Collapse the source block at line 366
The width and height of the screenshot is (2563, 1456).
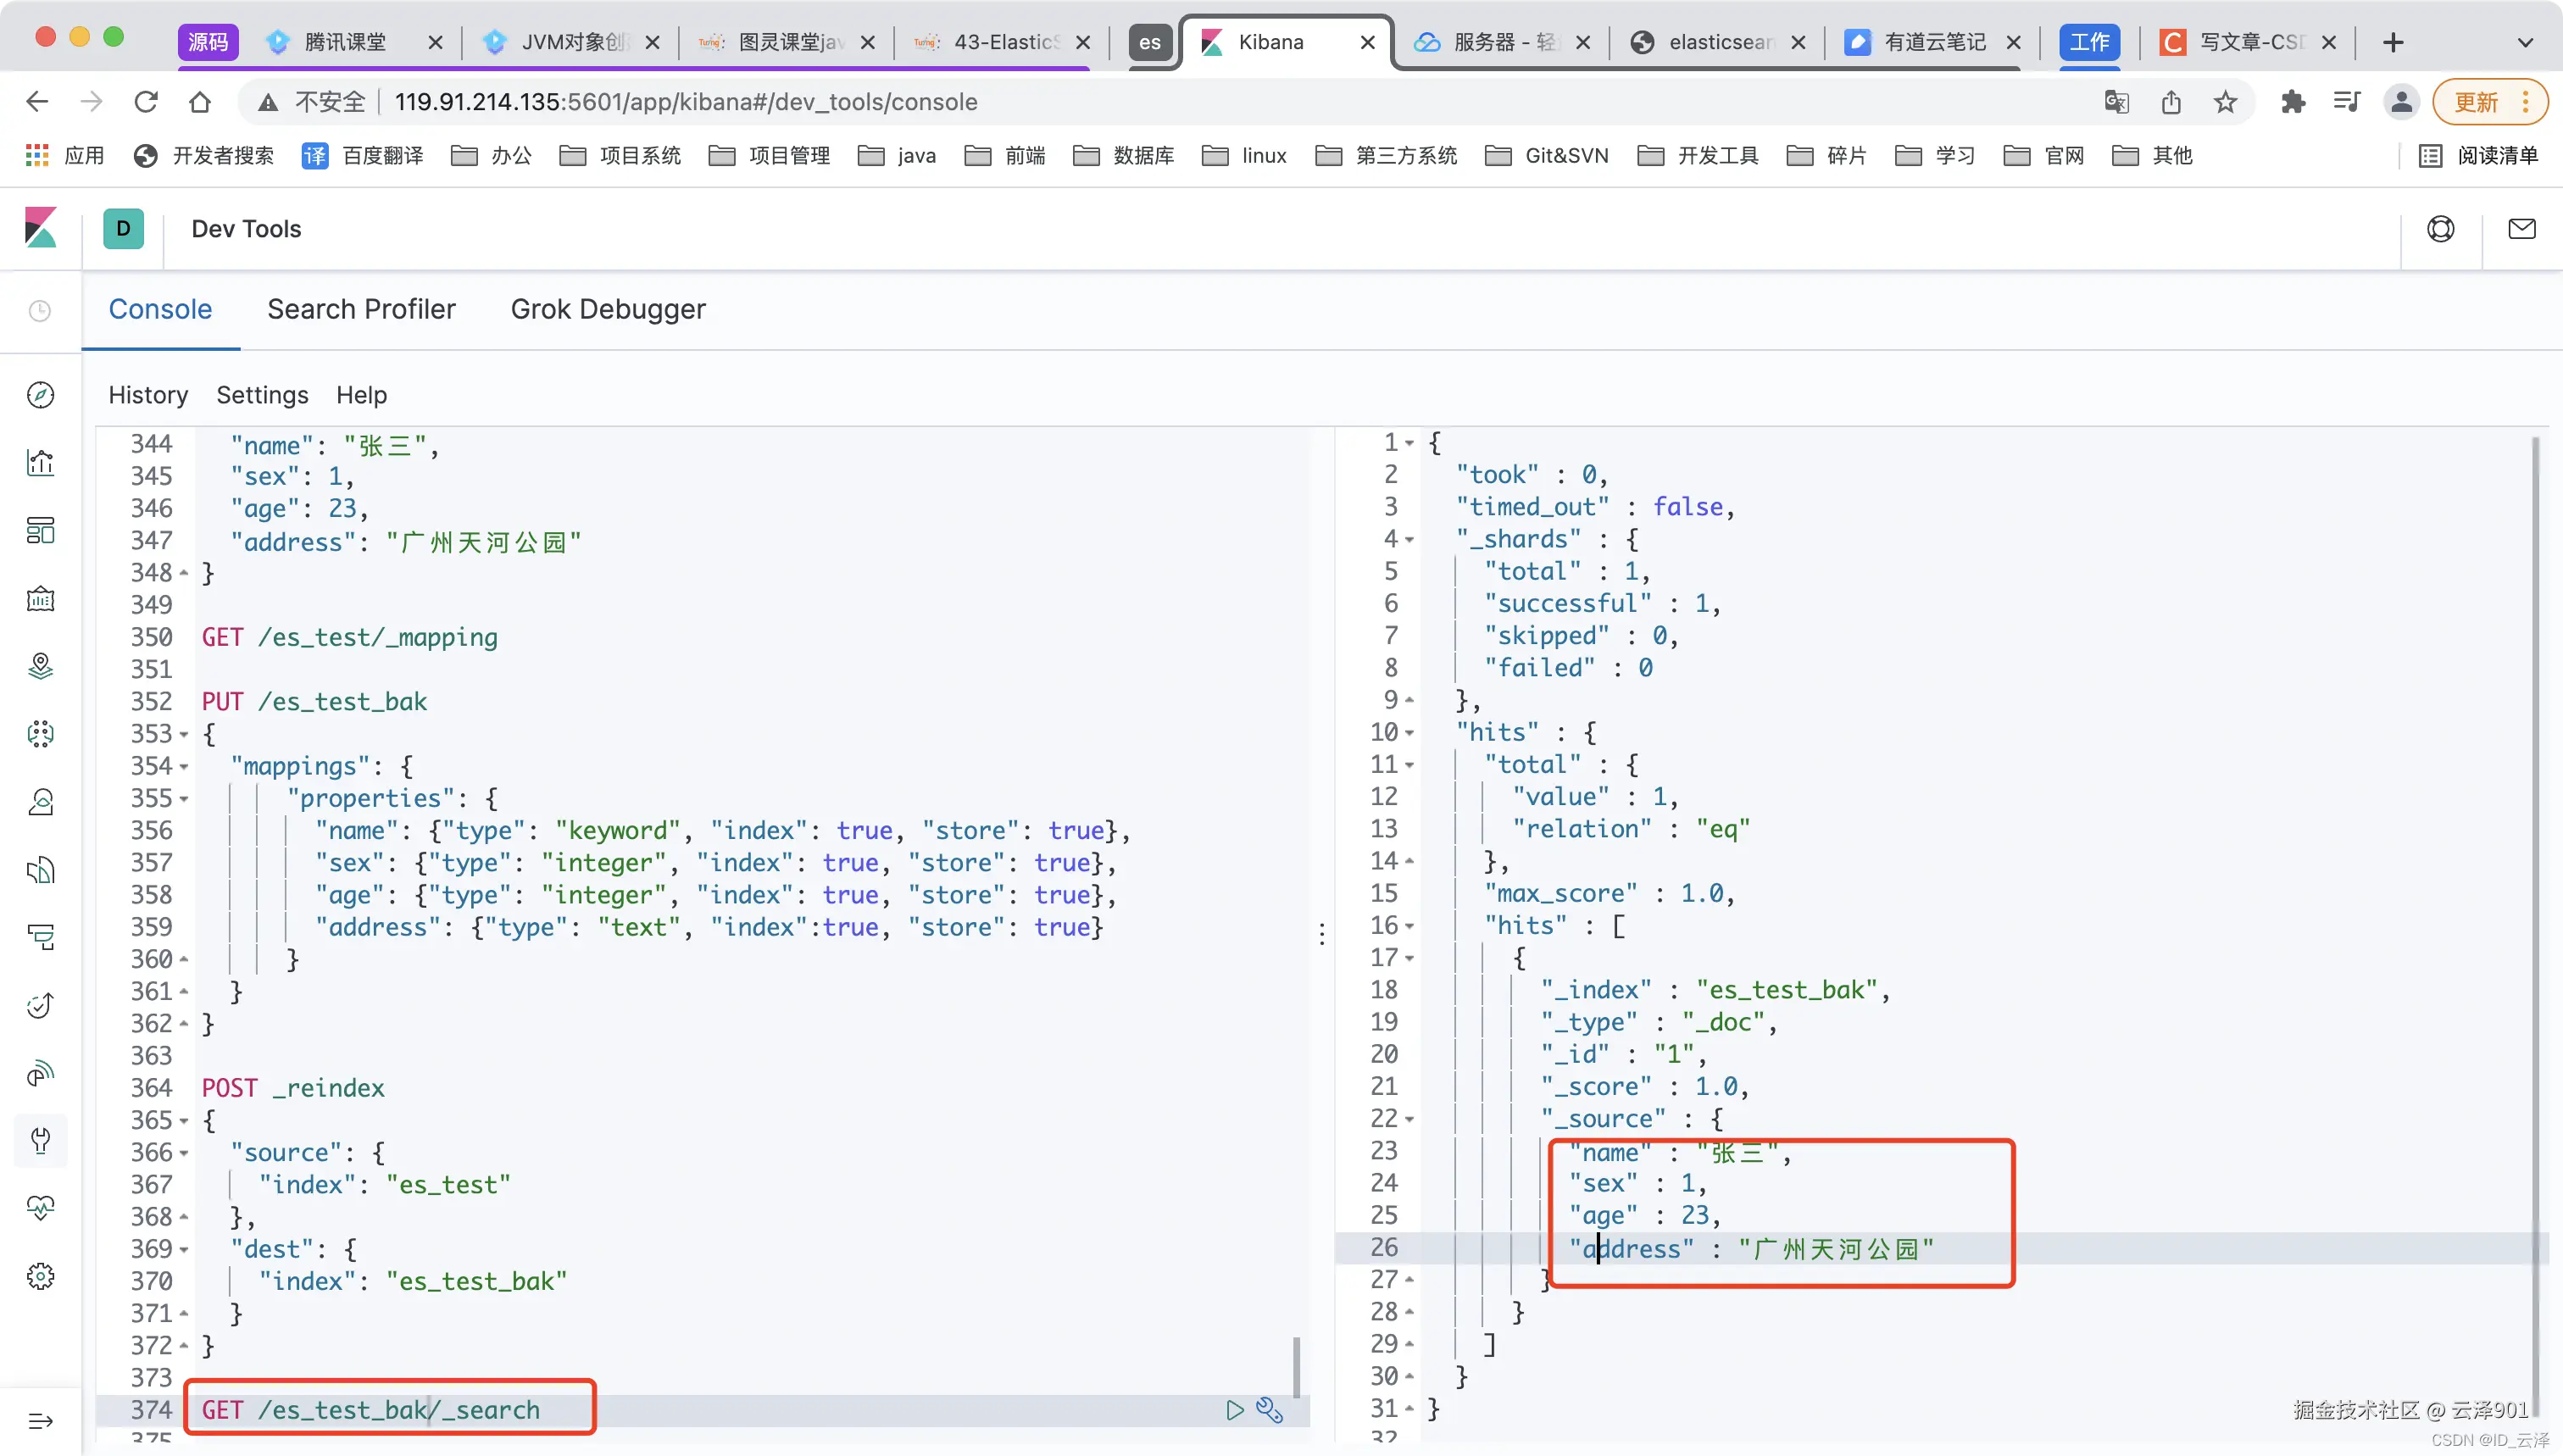pyautogui.click(x=184, y=1153)
